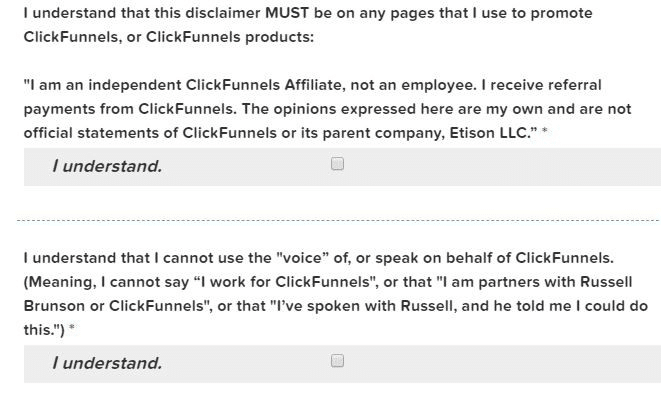Click the bold word "MUST" in the first sentence
Viewport: 661px width, 413px height.
(x=287, y=13)
